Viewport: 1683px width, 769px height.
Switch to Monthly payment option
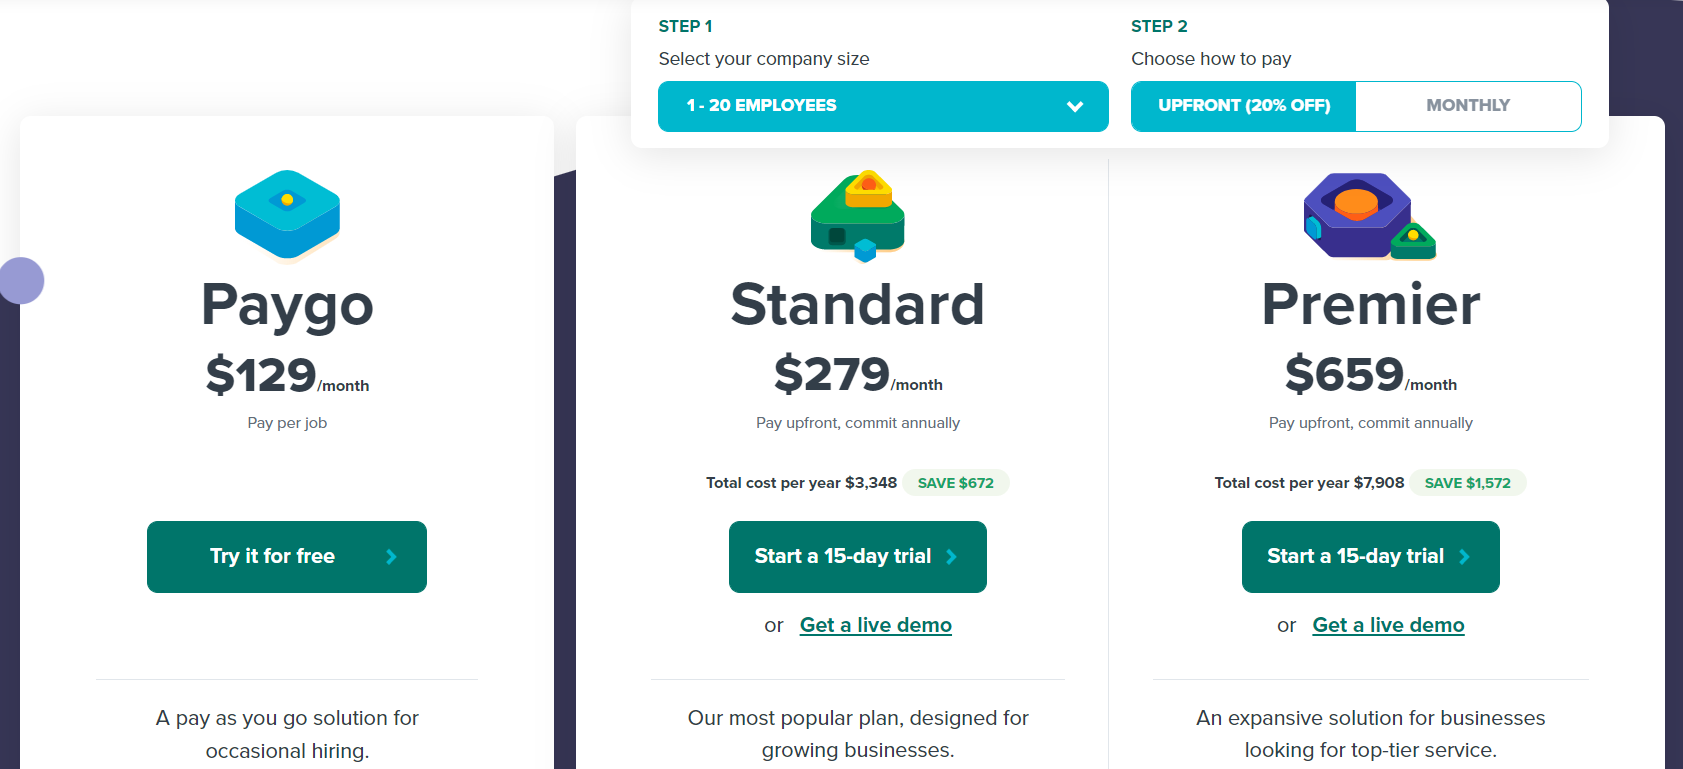(1468, 106)
